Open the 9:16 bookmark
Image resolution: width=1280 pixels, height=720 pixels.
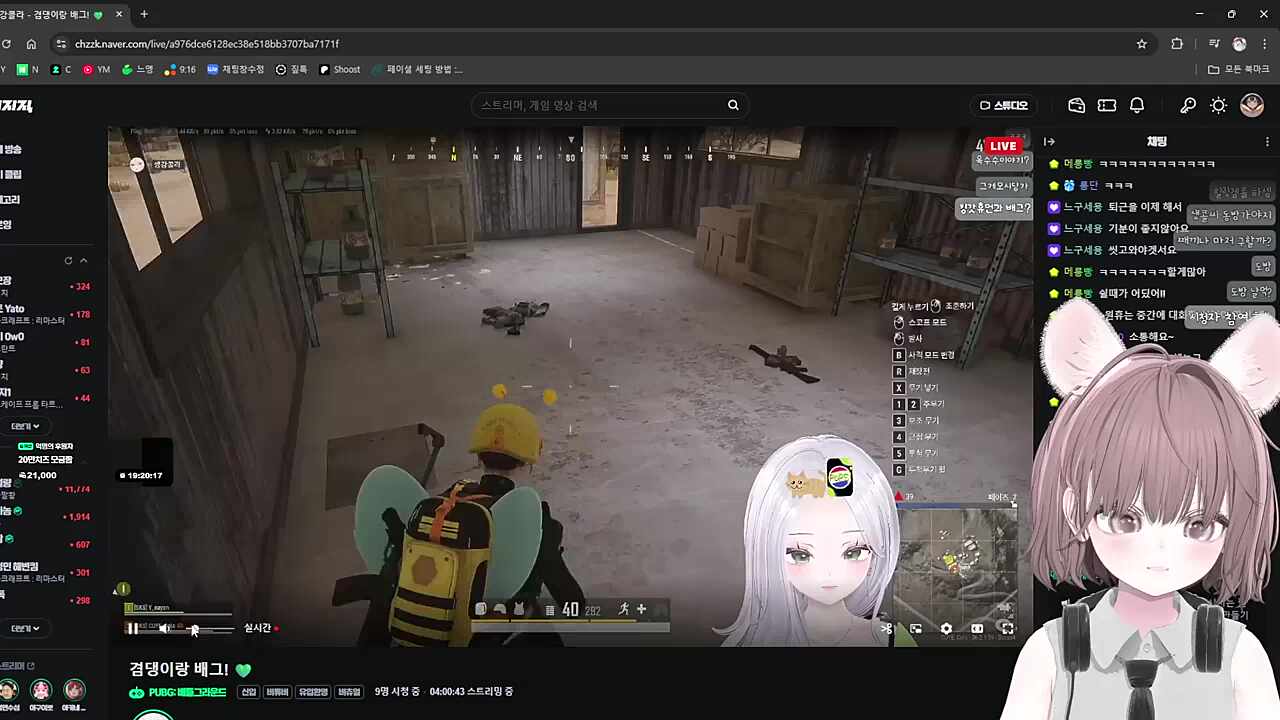click(180, 70)
